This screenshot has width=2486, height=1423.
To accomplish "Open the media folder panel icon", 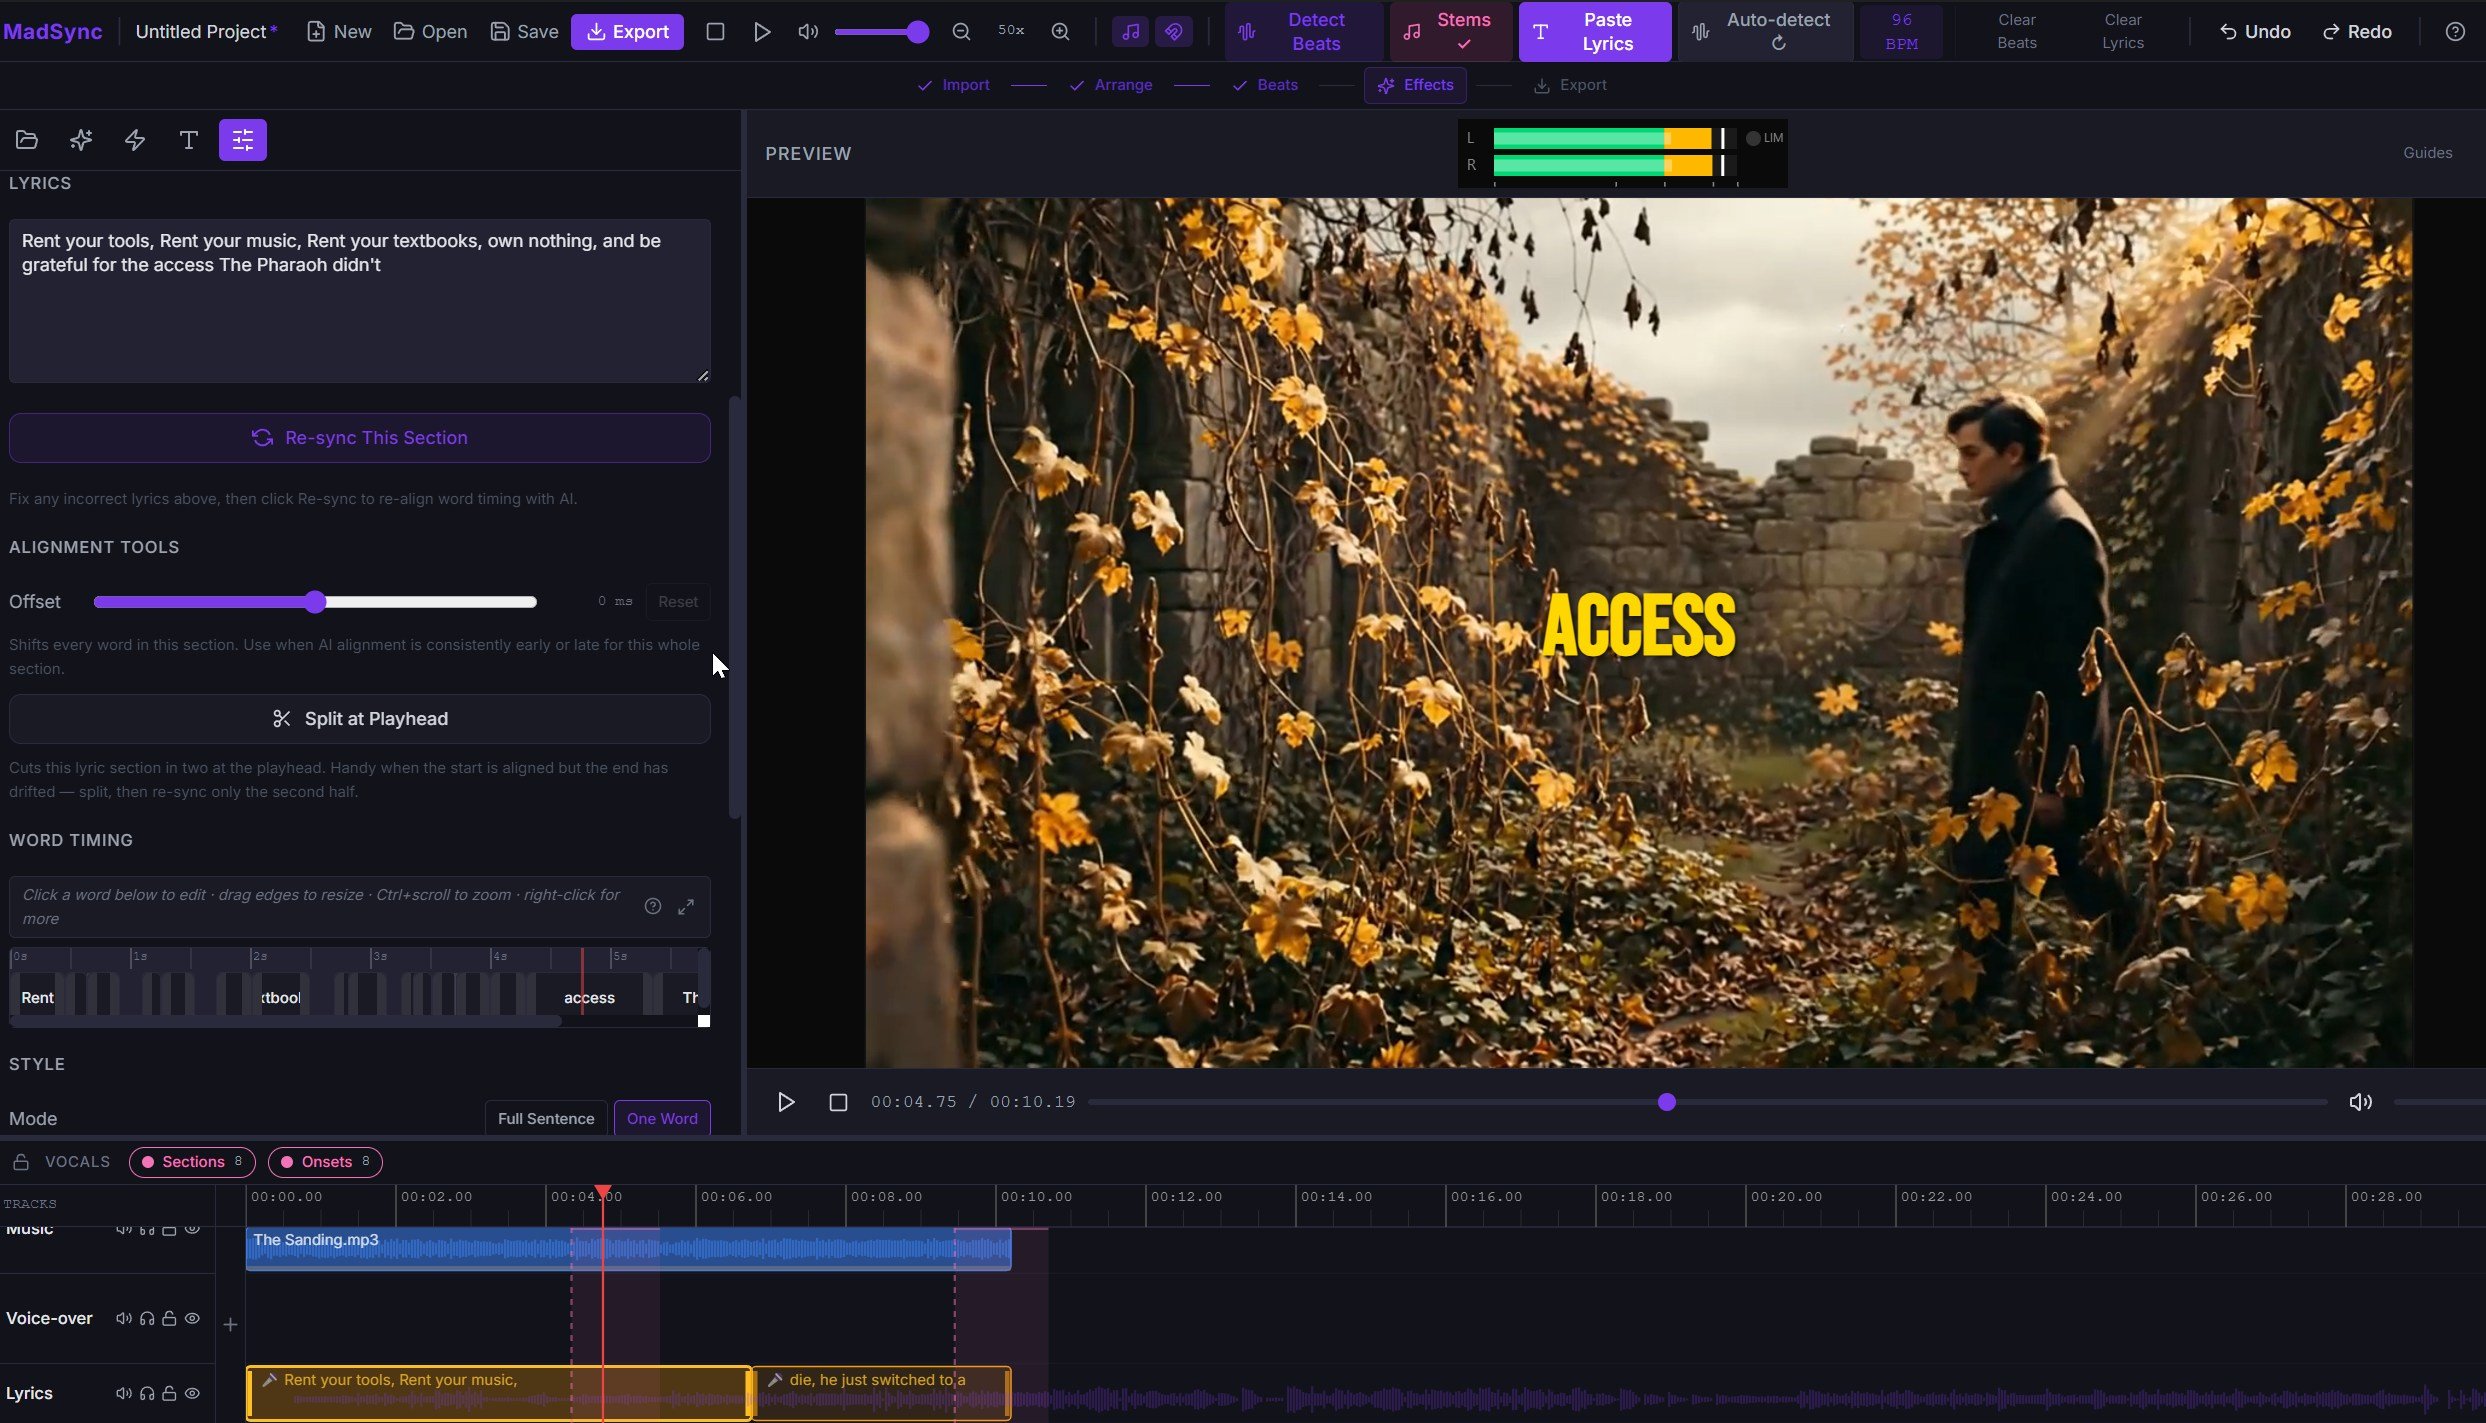I will tap(27, 140).
